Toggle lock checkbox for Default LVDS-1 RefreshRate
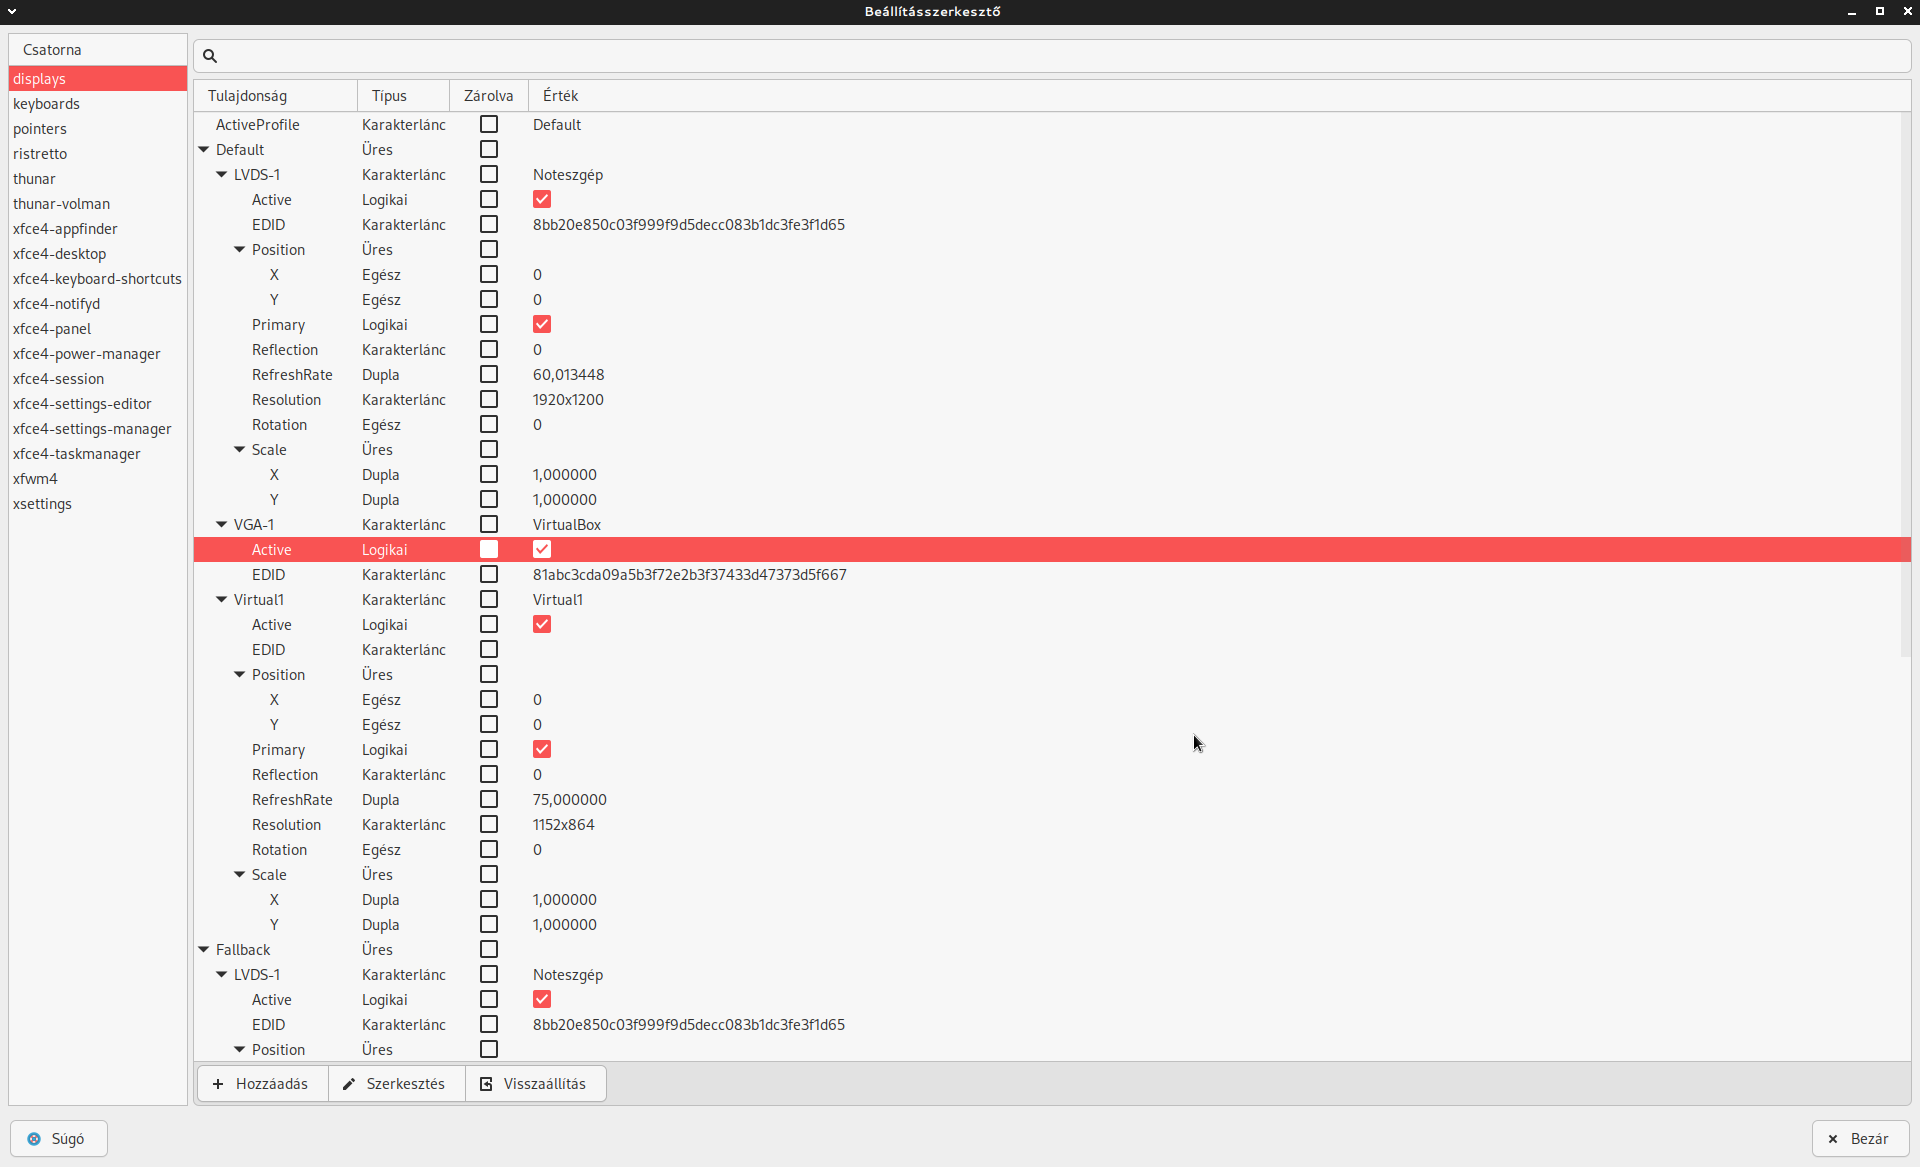The width and height of the screenshot is (1920, 1167). [489, 374]
